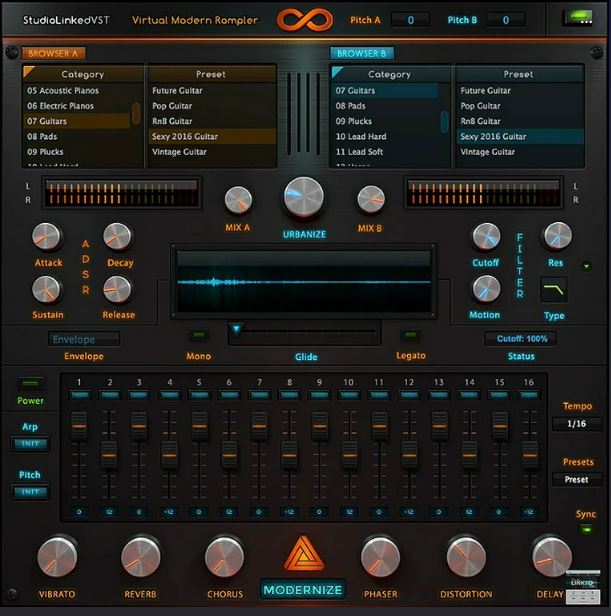Image resolution: width=611 pixels, height=616 pixels.
Task: Click the MIX B knob
Action: point(371,200)
